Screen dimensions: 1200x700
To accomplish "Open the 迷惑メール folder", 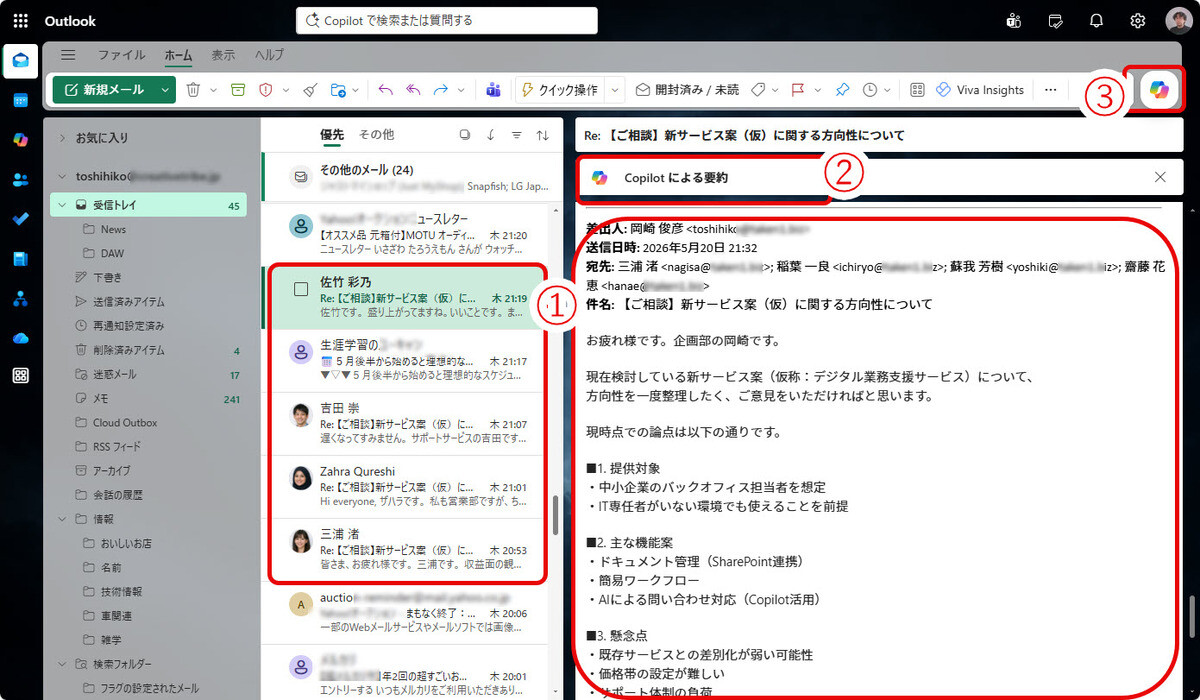I will (148, 374).
